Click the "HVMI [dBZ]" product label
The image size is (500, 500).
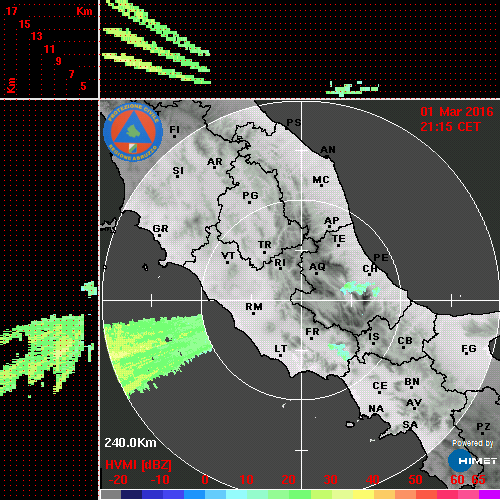pyautogui.click(x=138, y=465)
